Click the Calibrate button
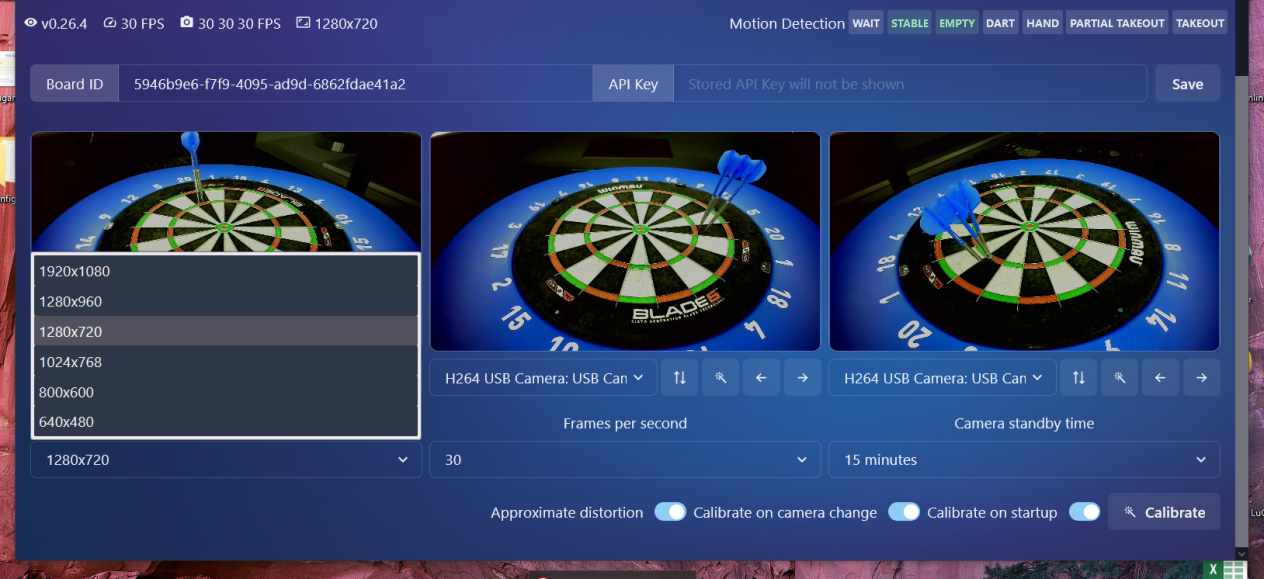 [x=1164, y=512]
